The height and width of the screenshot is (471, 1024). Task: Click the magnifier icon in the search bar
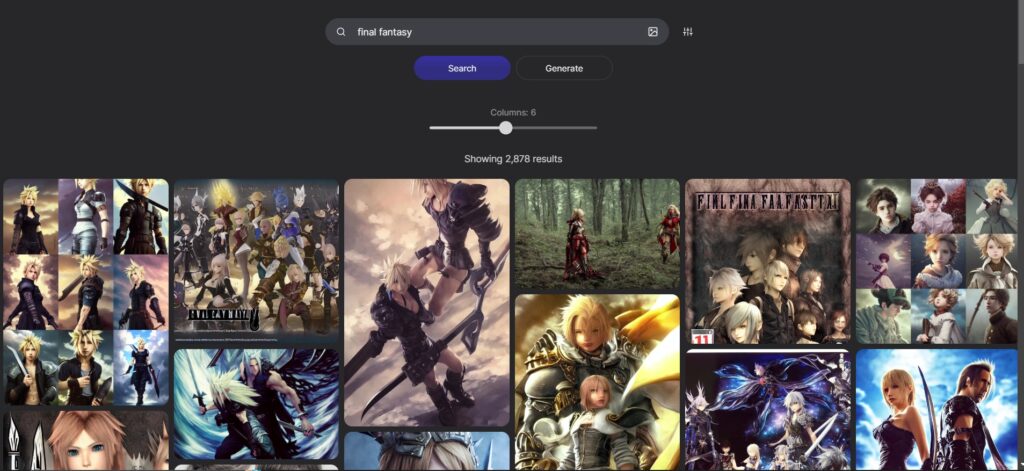click(x=341, y=32)
